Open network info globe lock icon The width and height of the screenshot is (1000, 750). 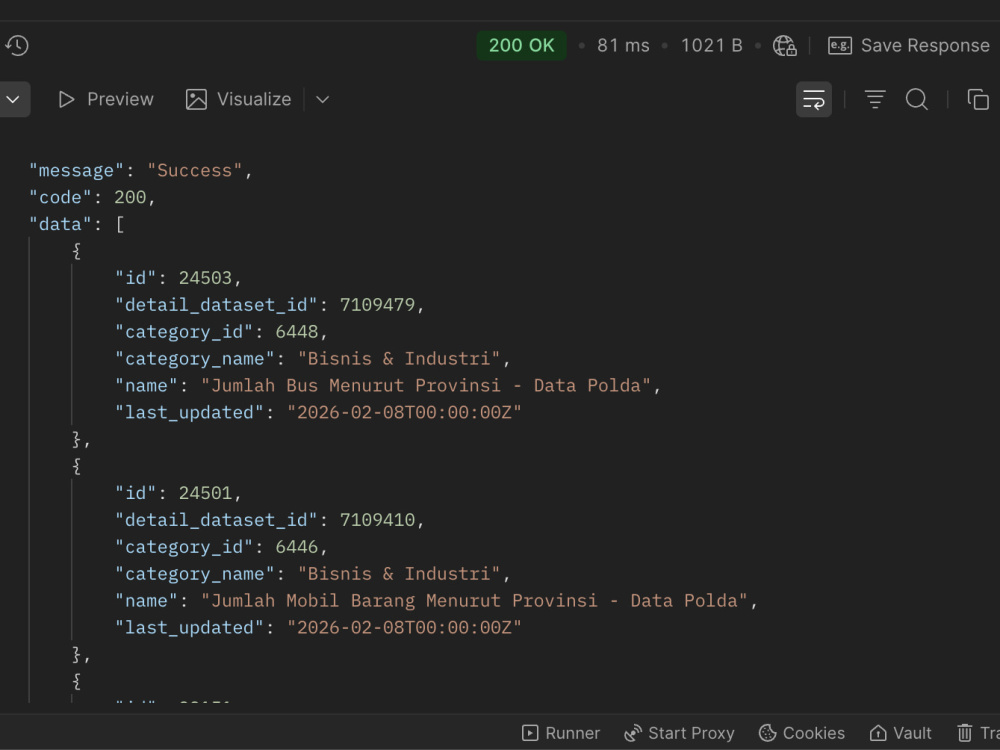coord(784,45)
